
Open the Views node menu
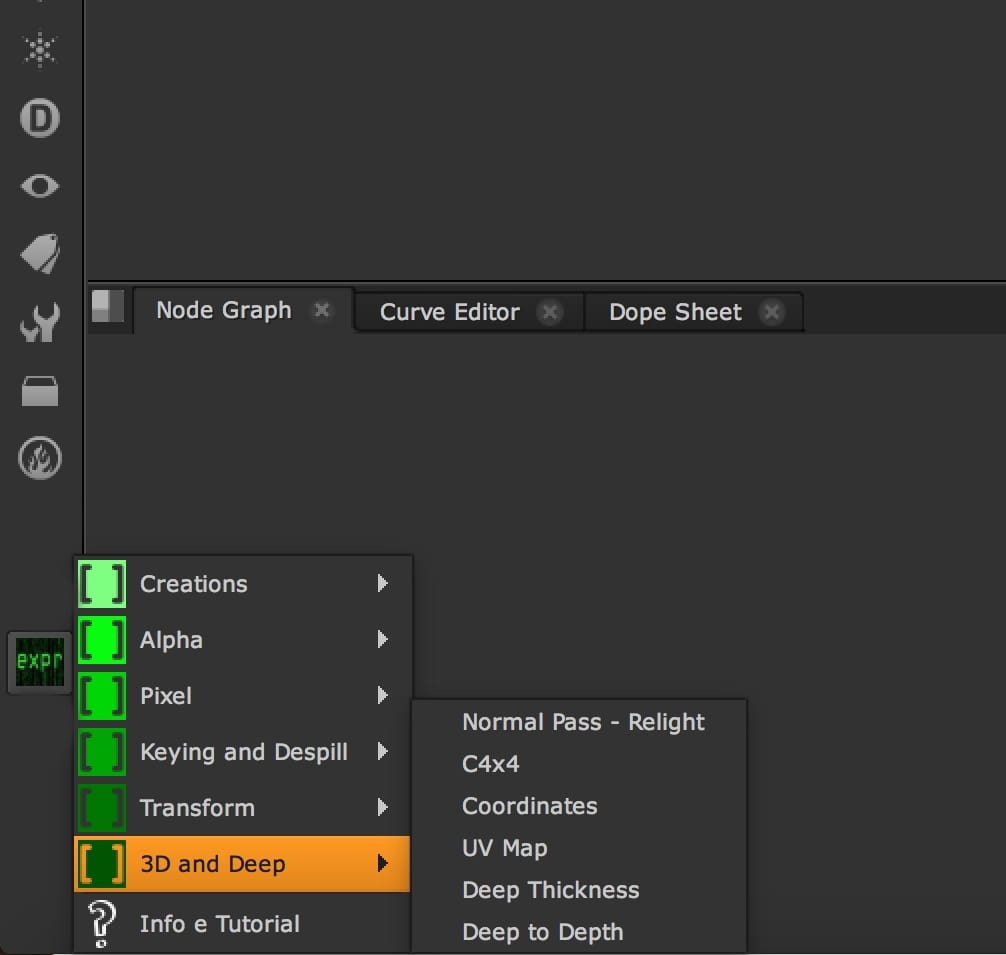click(x=40, y=185)
